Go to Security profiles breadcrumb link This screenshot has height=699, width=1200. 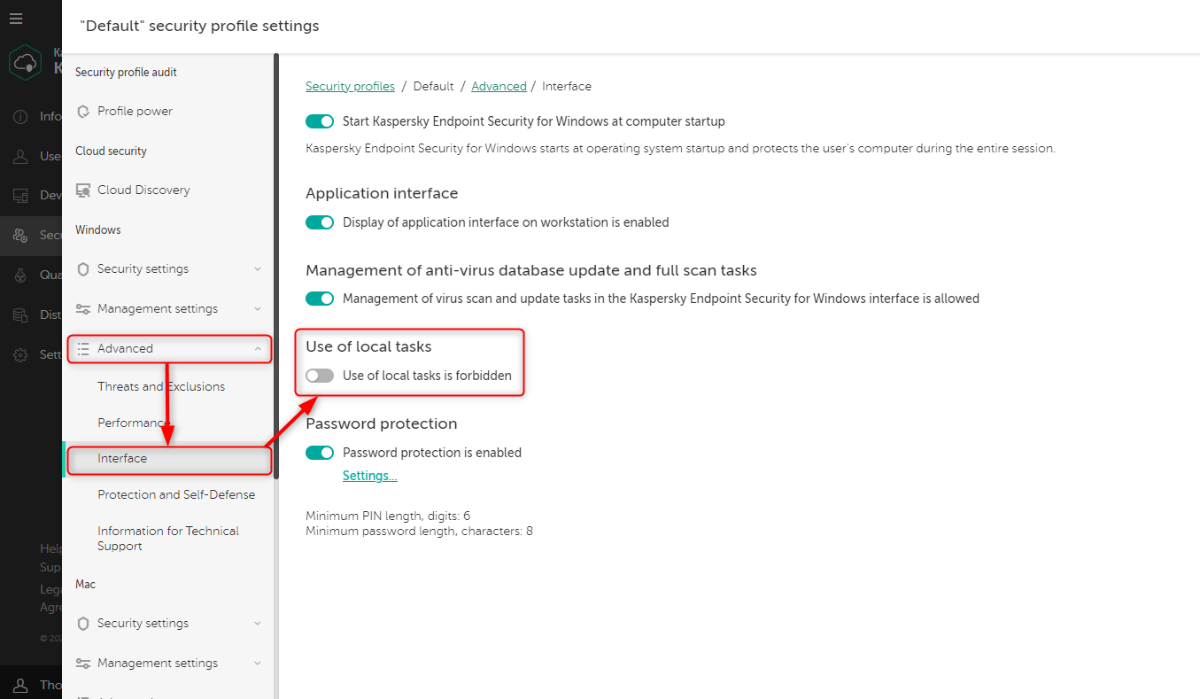(350, 87)
